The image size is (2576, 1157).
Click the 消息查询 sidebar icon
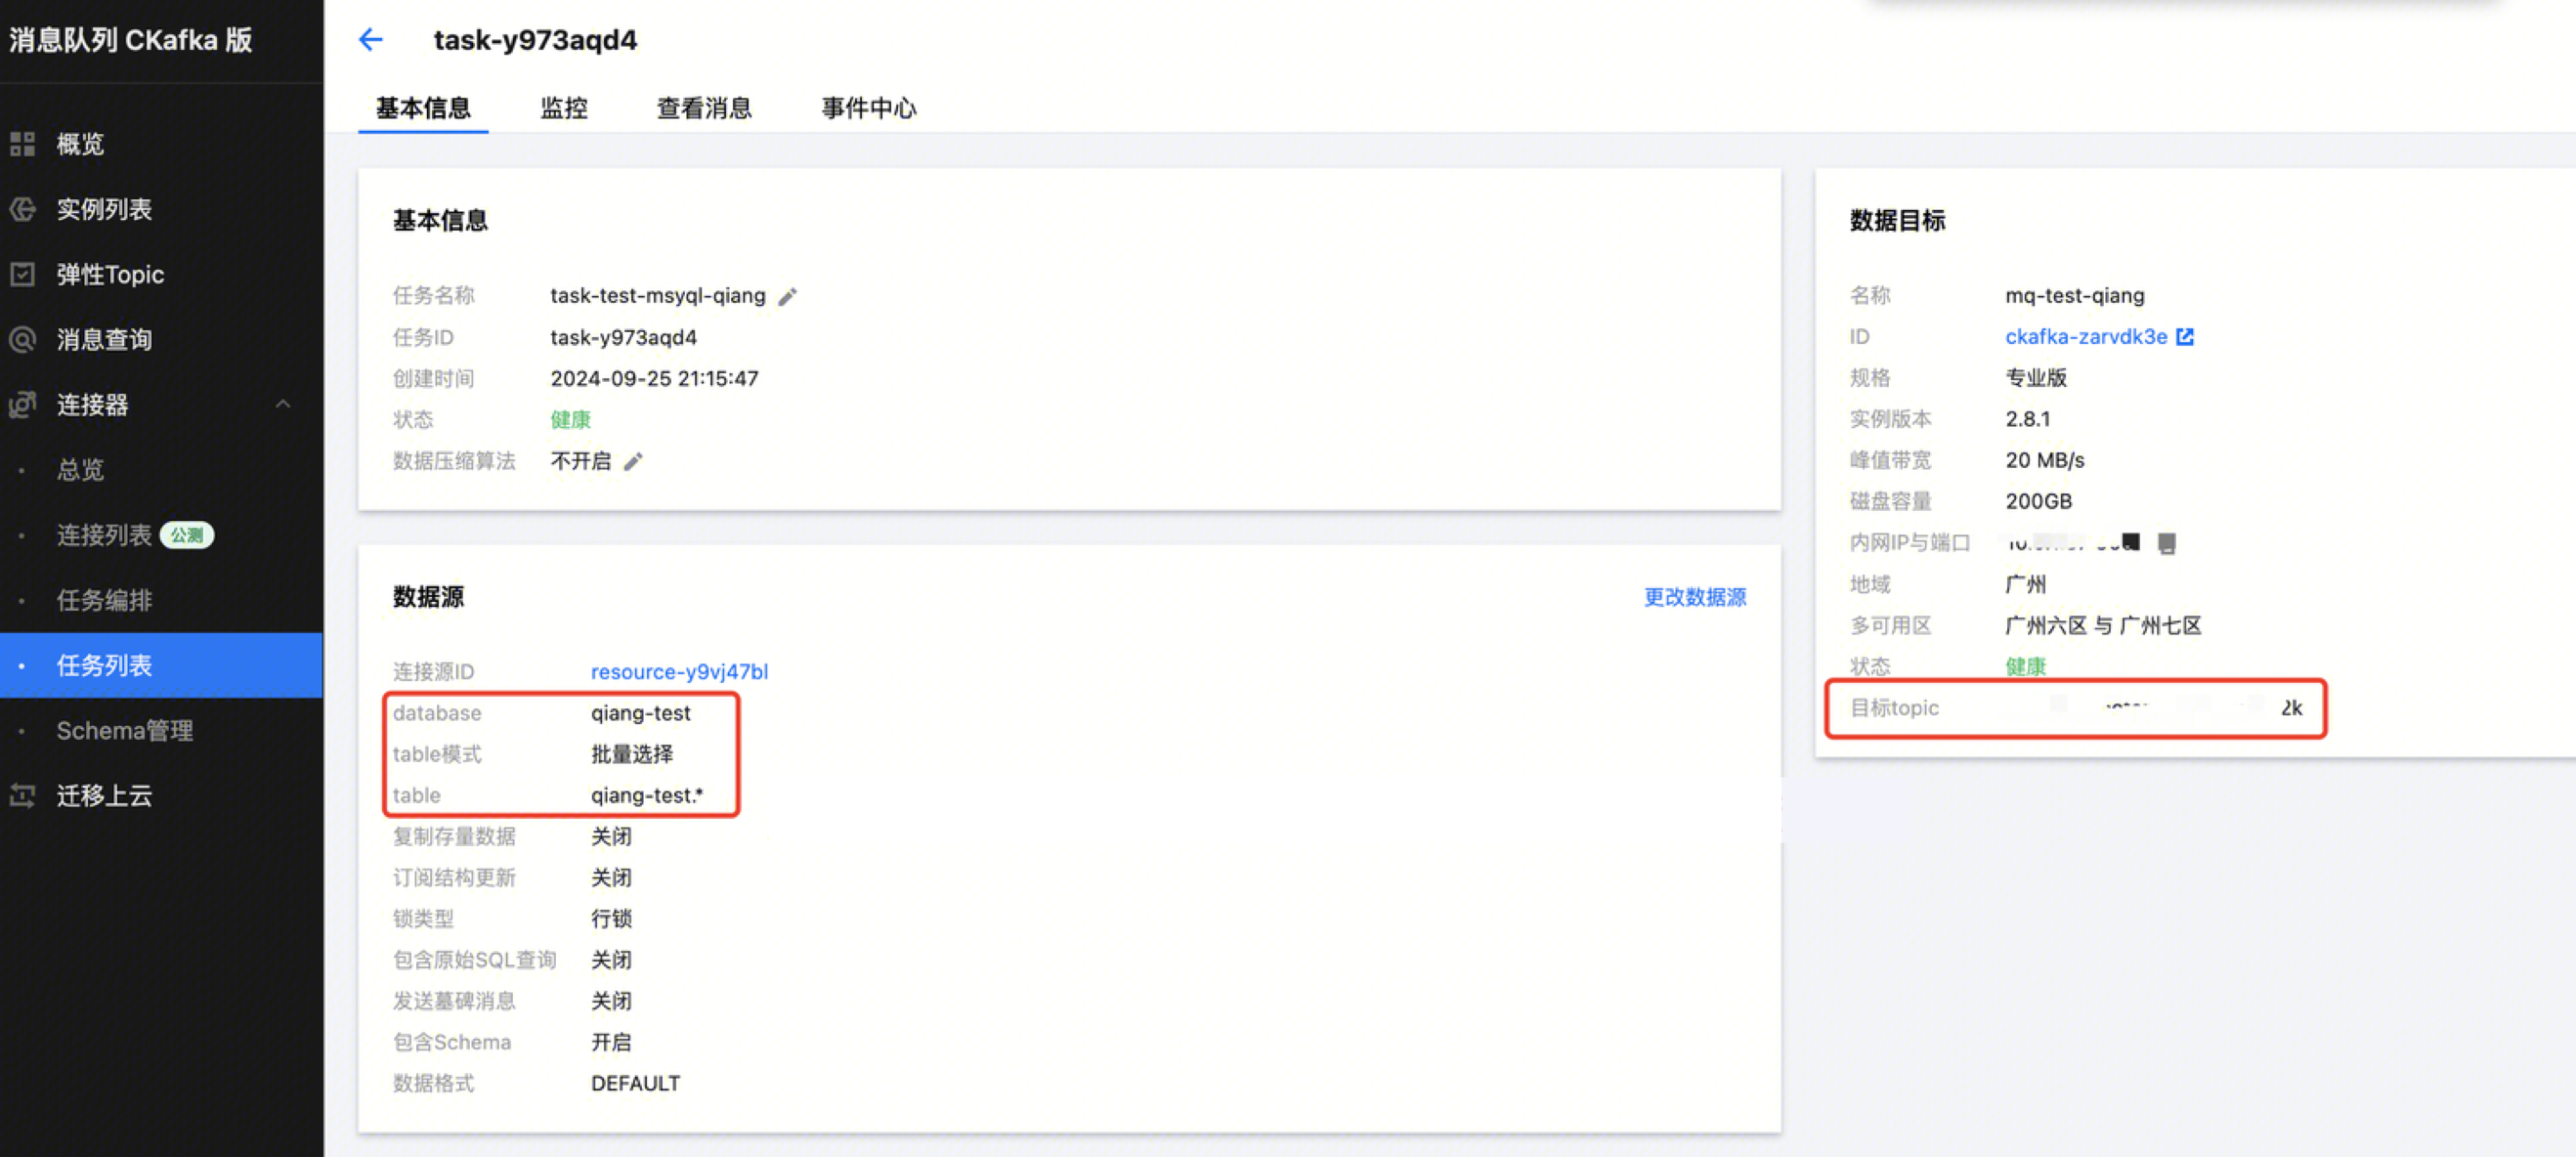[22, 339]
